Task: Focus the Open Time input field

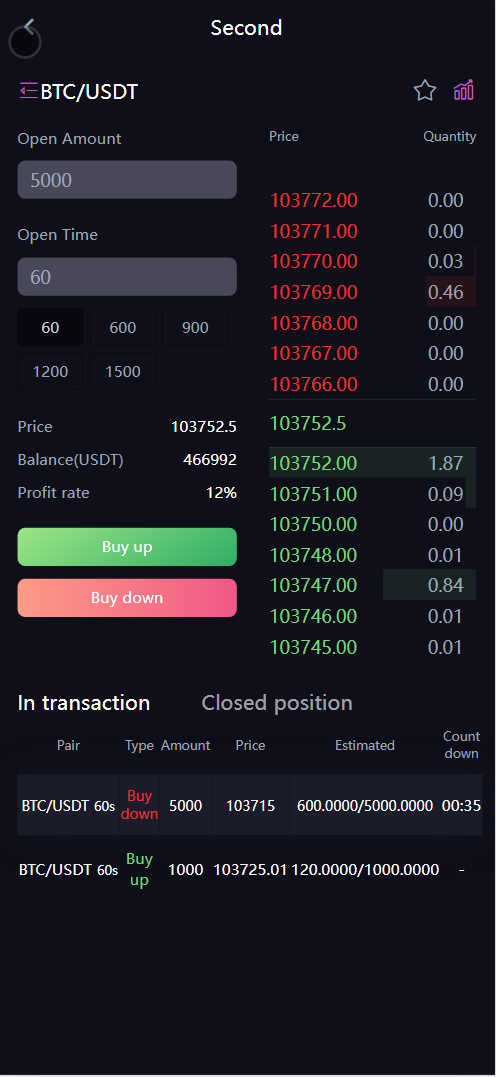Action: (127, 277)
